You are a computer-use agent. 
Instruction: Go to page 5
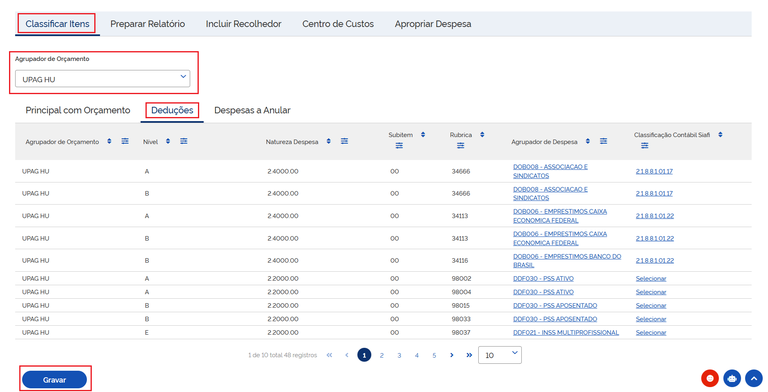tap(434, 355)
